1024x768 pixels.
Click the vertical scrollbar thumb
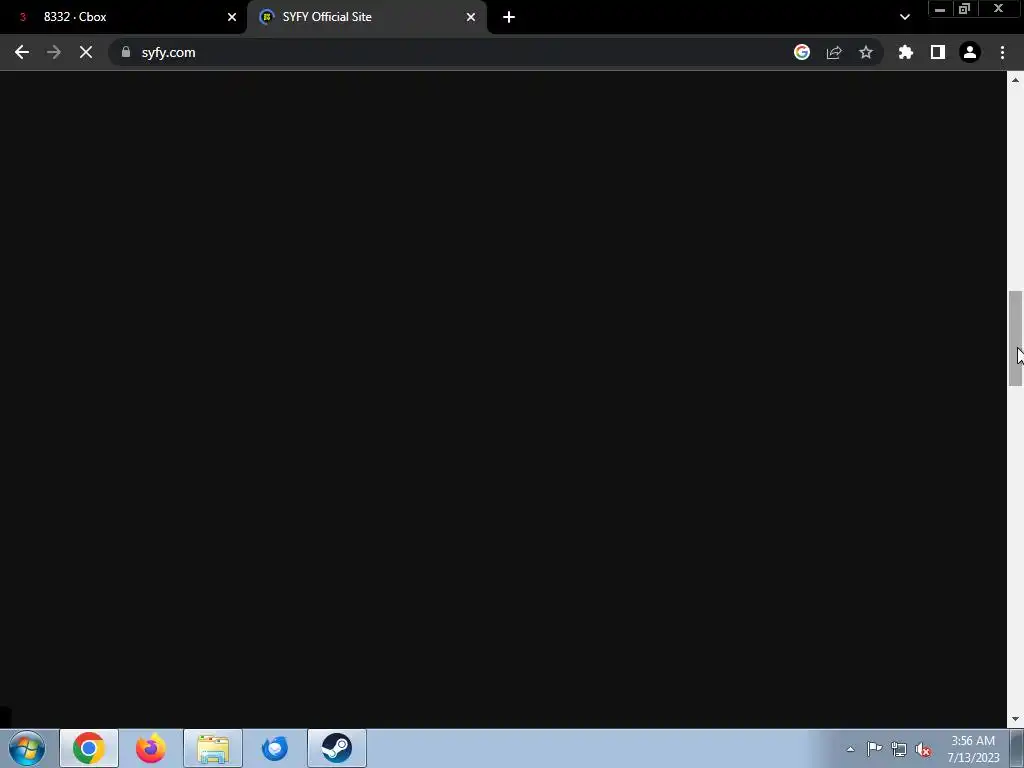pyautogui.click(x=1015, y=338)
